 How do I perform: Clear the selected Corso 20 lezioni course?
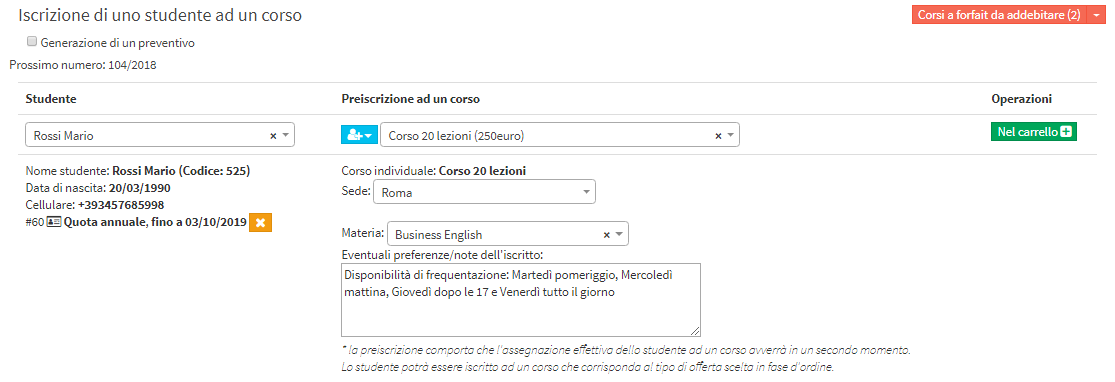[x=718, y=136]
